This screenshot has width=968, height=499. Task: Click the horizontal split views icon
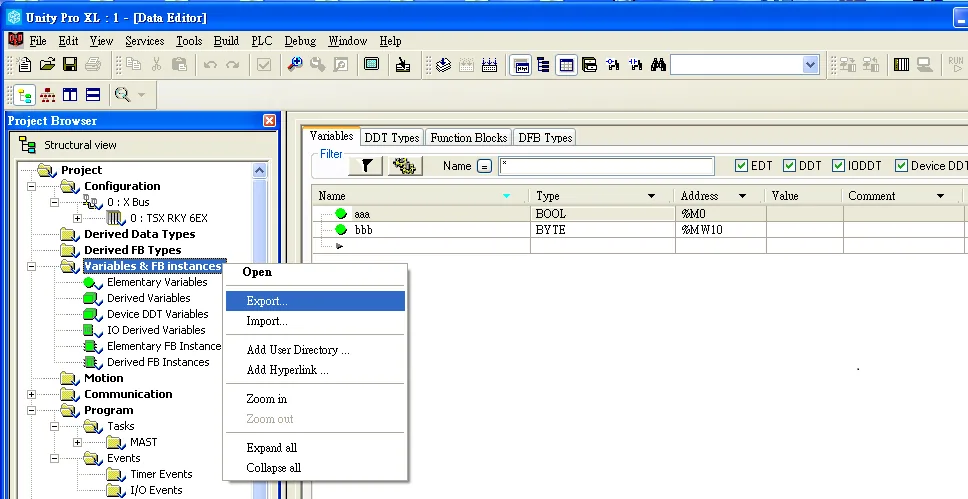[x=93, y=94]
